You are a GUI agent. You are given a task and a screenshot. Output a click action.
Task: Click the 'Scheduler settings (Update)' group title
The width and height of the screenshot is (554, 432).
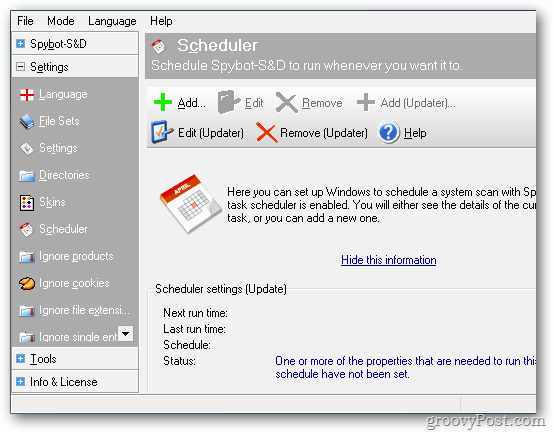coord(221,289)
